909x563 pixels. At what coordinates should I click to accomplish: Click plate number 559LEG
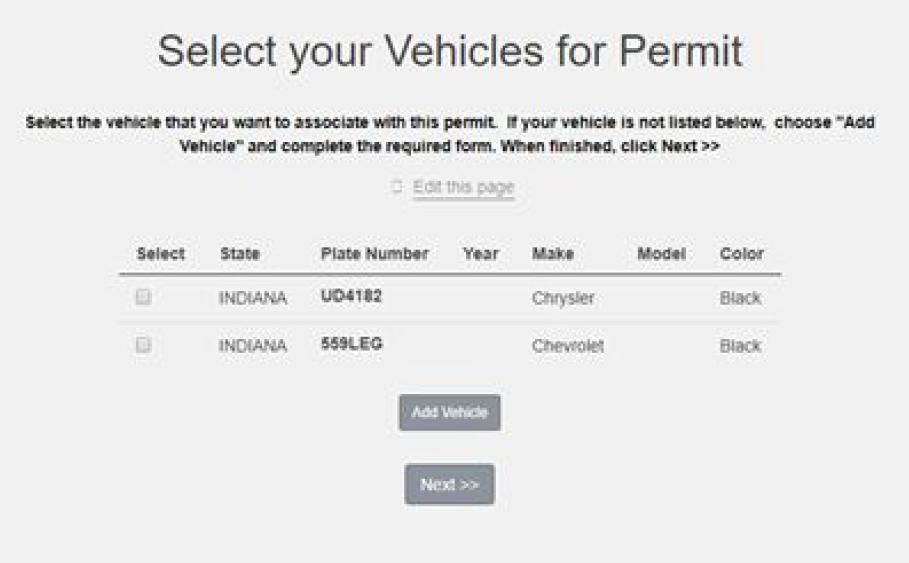[351, 343]
